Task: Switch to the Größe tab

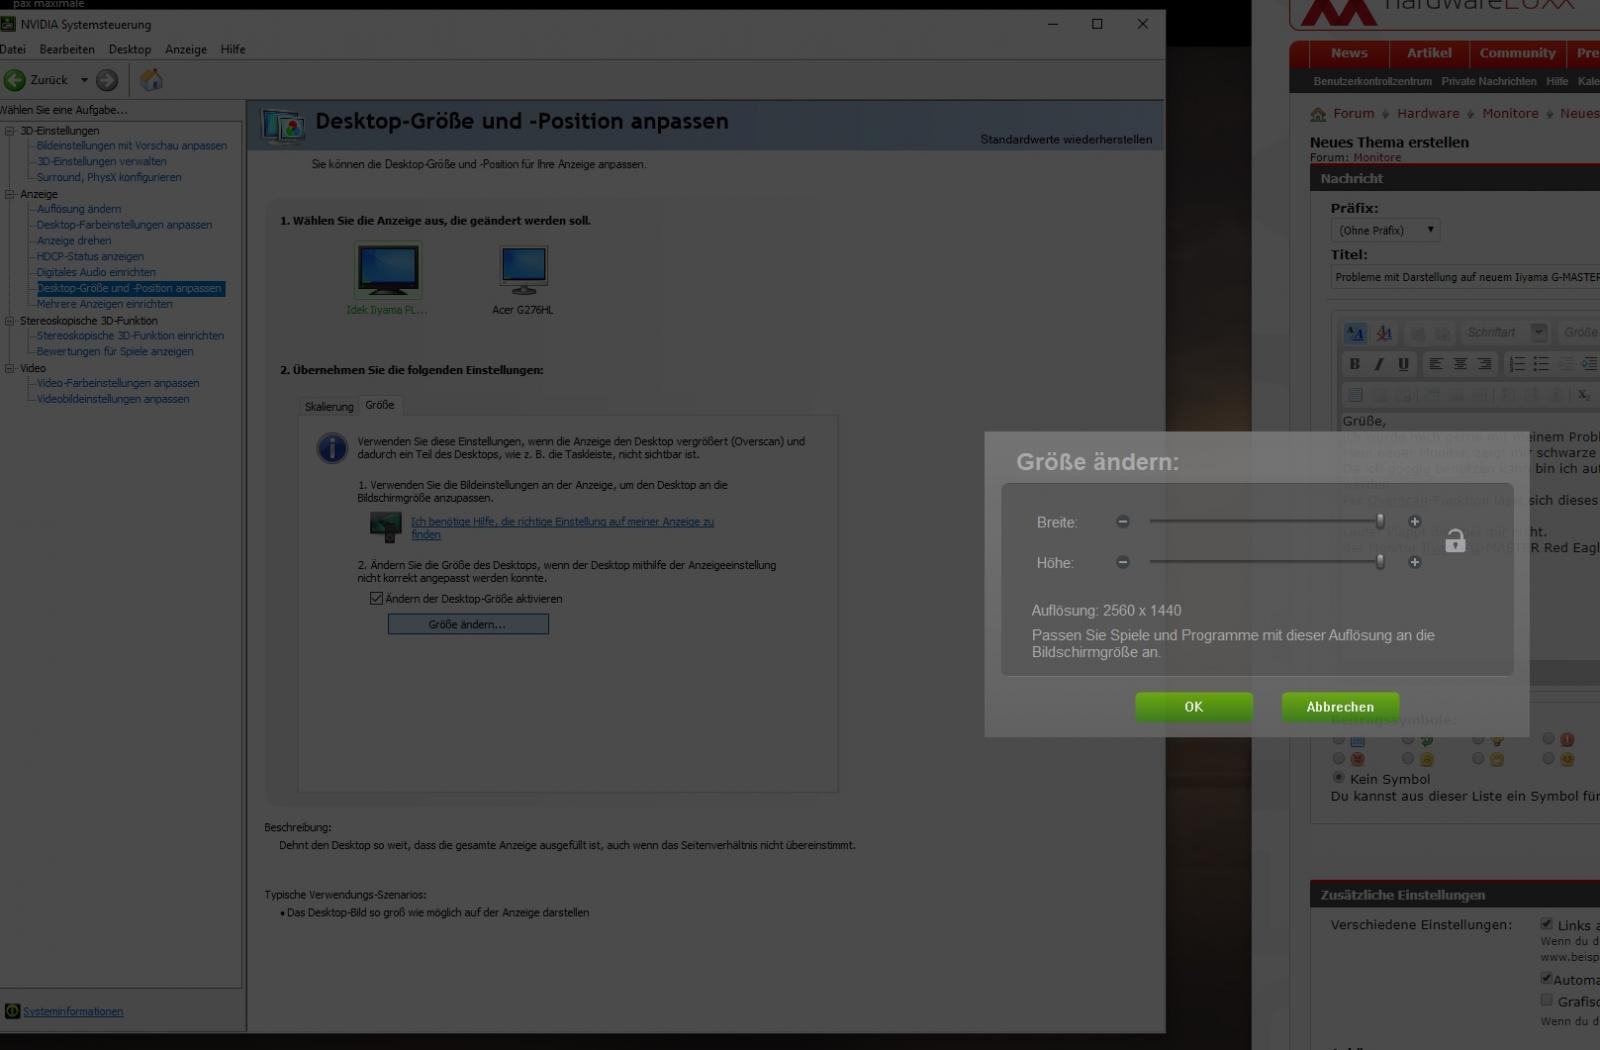Action: tap(380, 405)
